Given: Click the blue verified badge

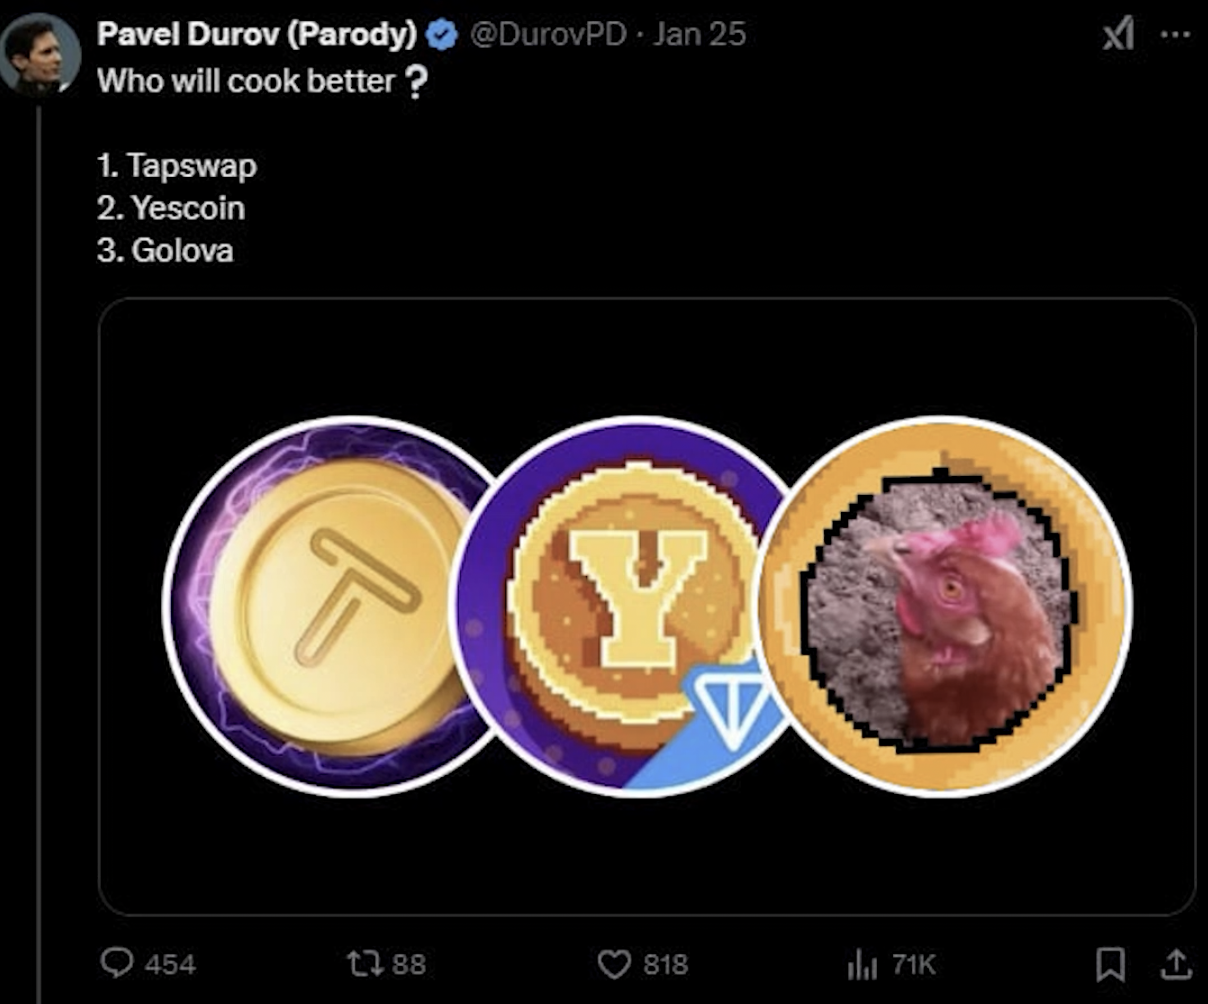Looking at the screenshot, I should coord(441,35).
